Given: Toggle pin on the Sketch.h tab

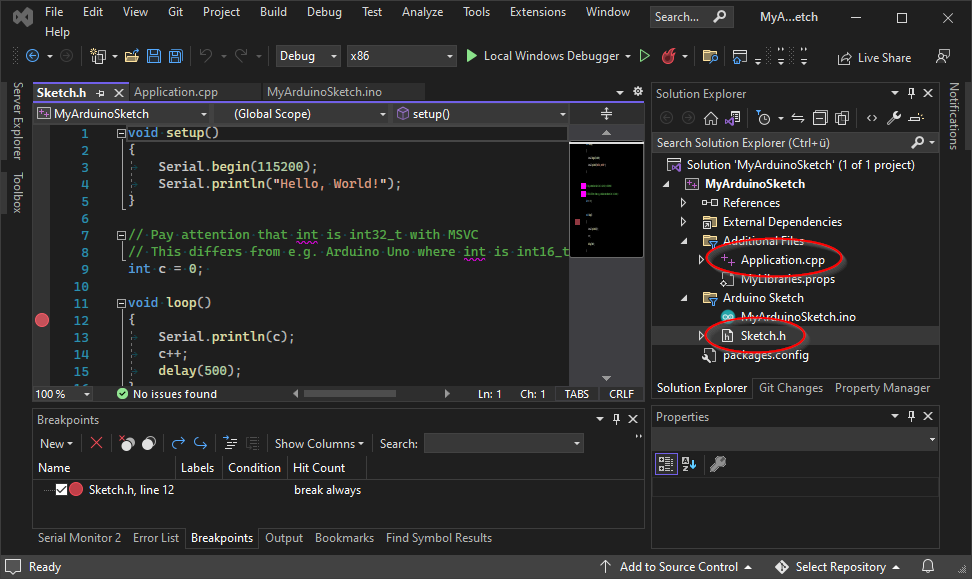Looking at the screenshot, I should pyautogui.click(x=100, y=93).
